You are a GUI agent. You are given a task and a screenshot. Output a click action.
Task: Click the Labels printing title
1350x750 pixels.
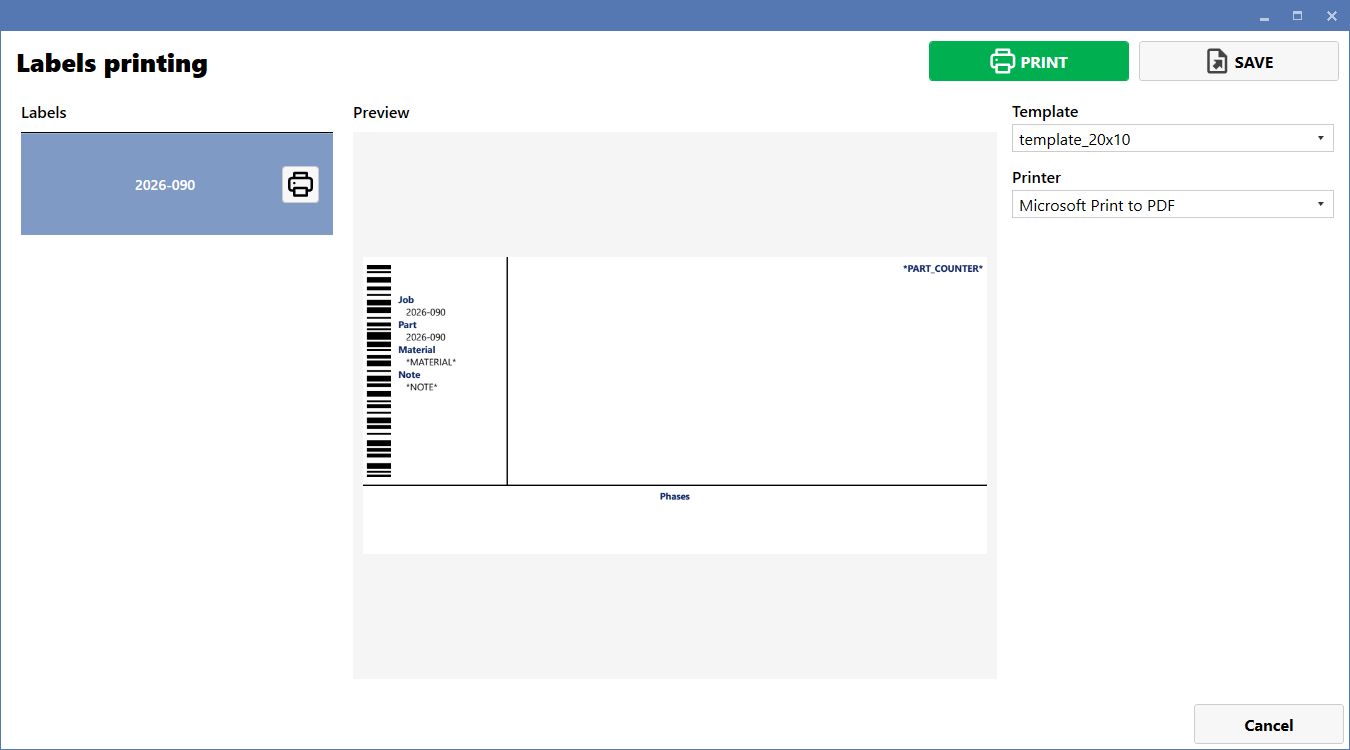pos(112,64)
